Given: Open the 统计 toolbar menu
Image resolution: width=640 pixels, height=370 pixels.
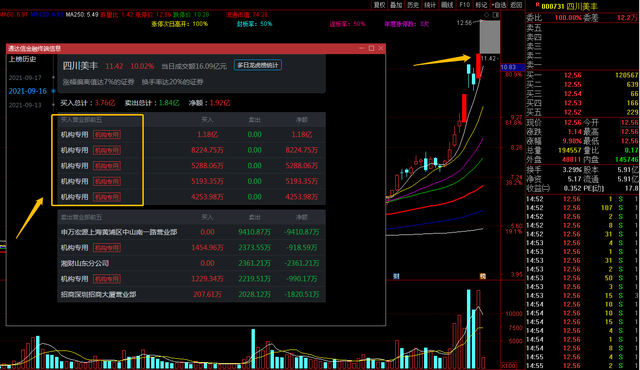Looking at the screenshot, I should 430,5.
